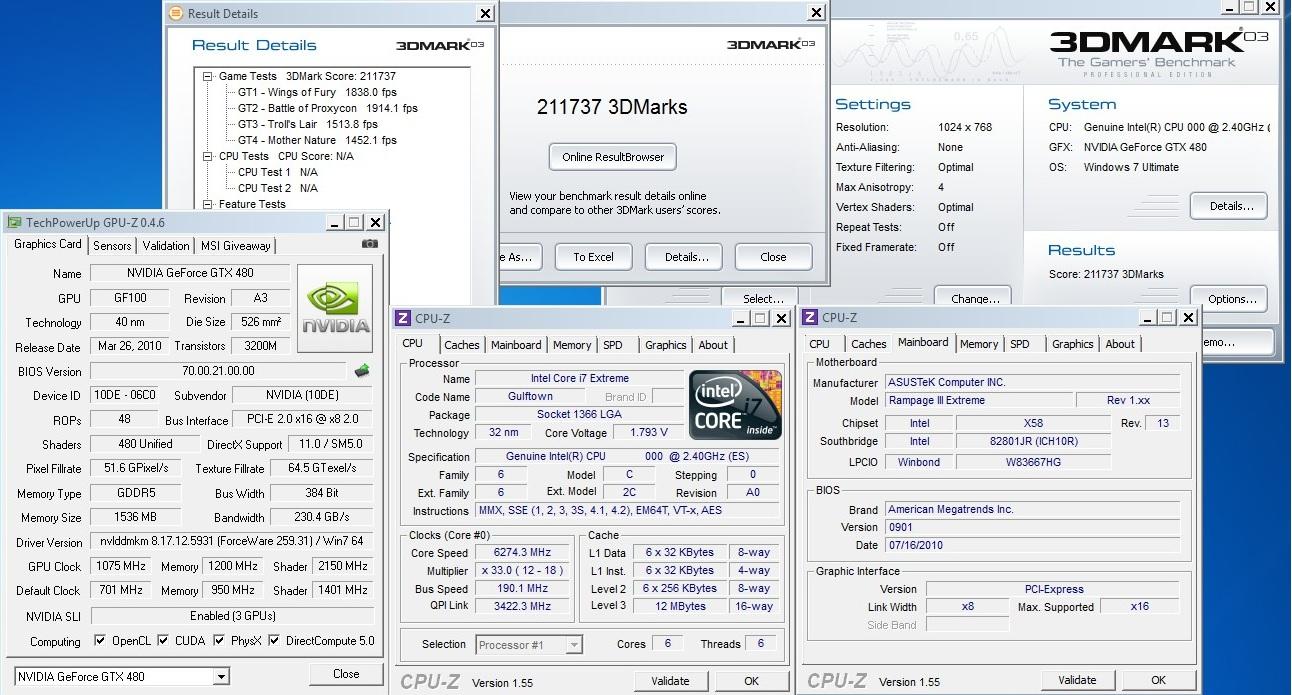
Task: Click the Change... settings button
Action: pyautogui.click(x=974, y=298)
